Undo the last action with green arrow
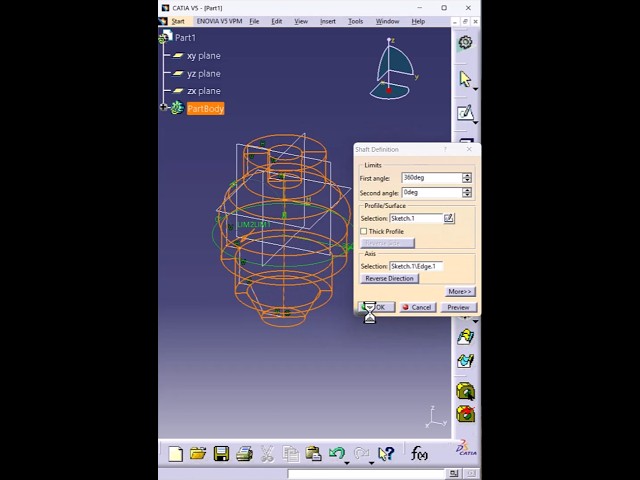The image size is (640, 480). click(x=337, y=453)
